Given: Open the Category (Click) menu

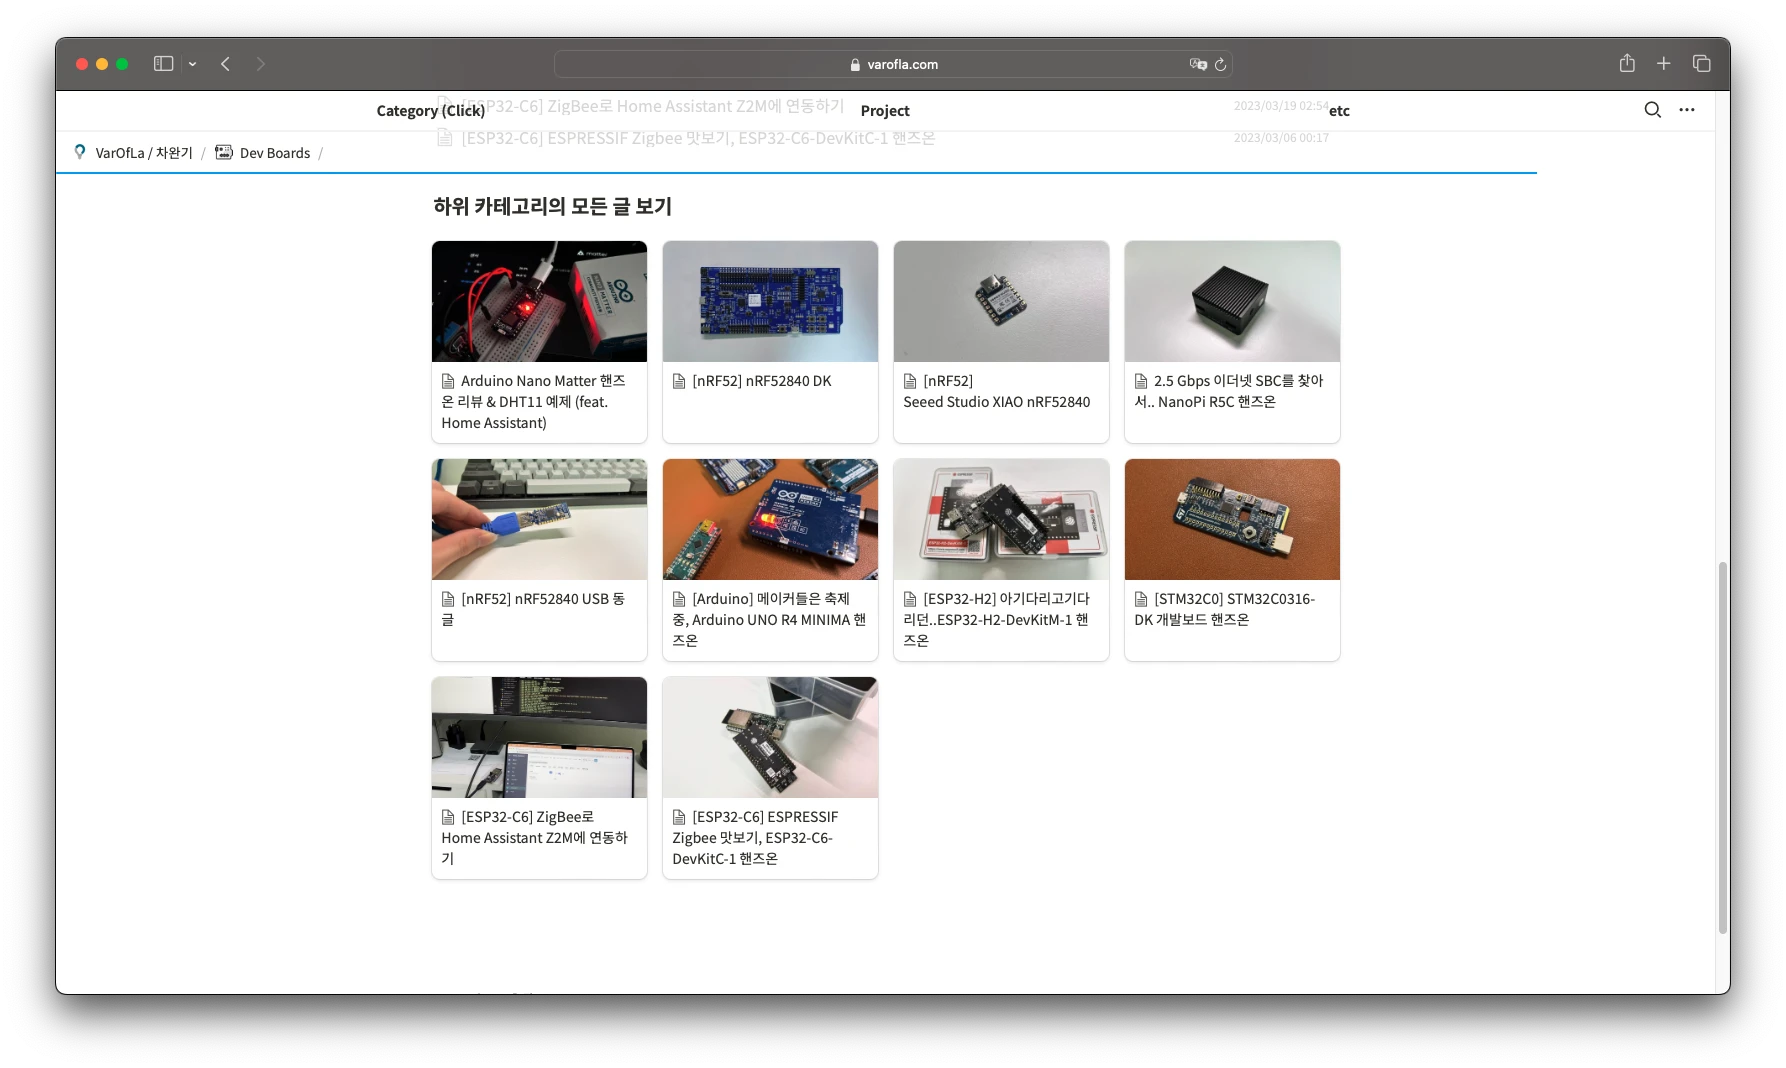Looking at the screenshot, I should pos(430,111).
